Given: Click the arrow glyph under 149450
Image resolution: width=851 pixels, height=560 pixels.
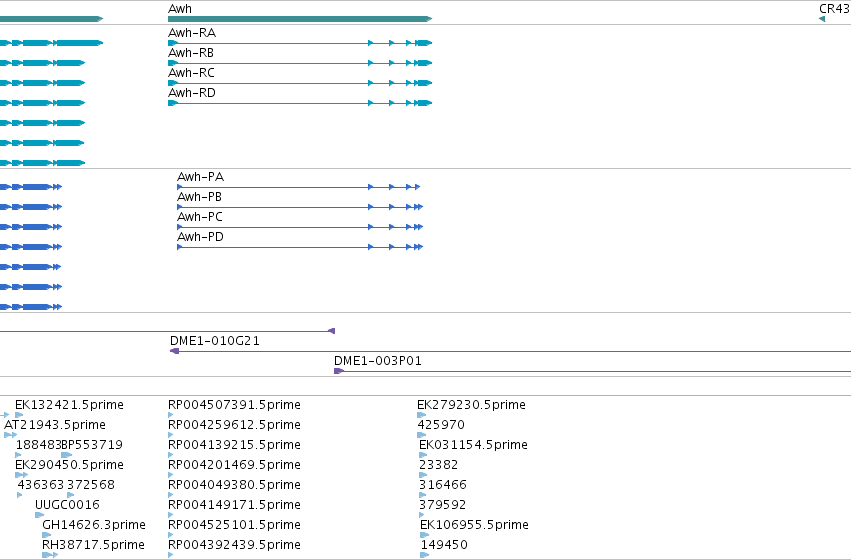Looking at the screenshot, I should (424, 555).
